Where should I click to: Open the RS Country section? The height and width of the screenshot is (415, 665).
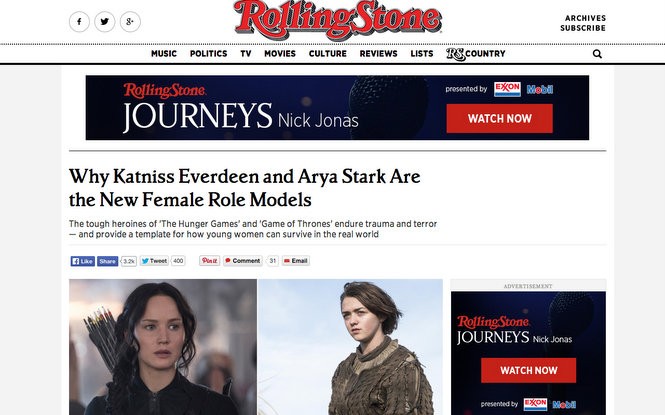pos(476,54)
